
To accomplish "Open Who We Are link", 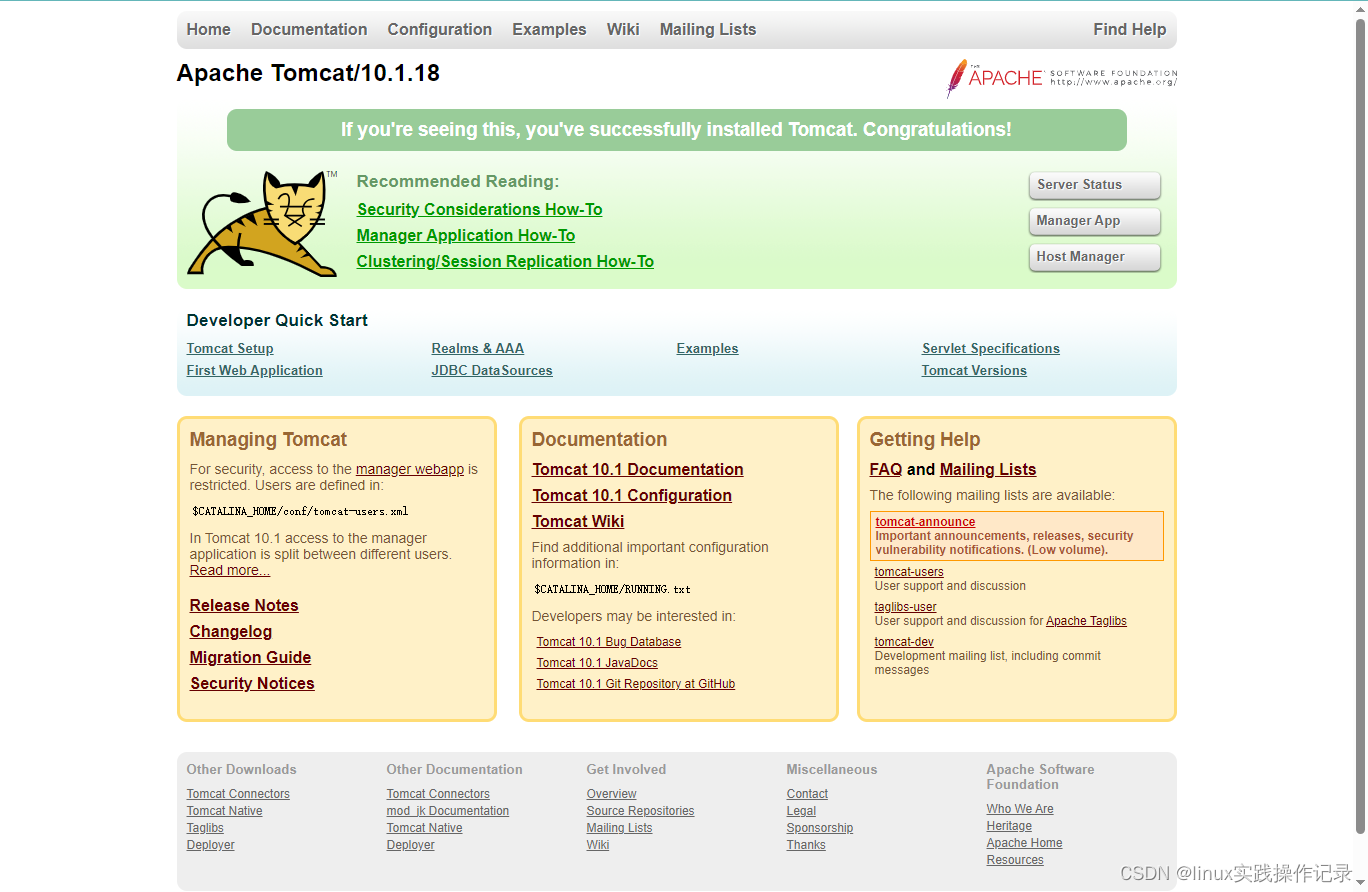I will 1020,809.
